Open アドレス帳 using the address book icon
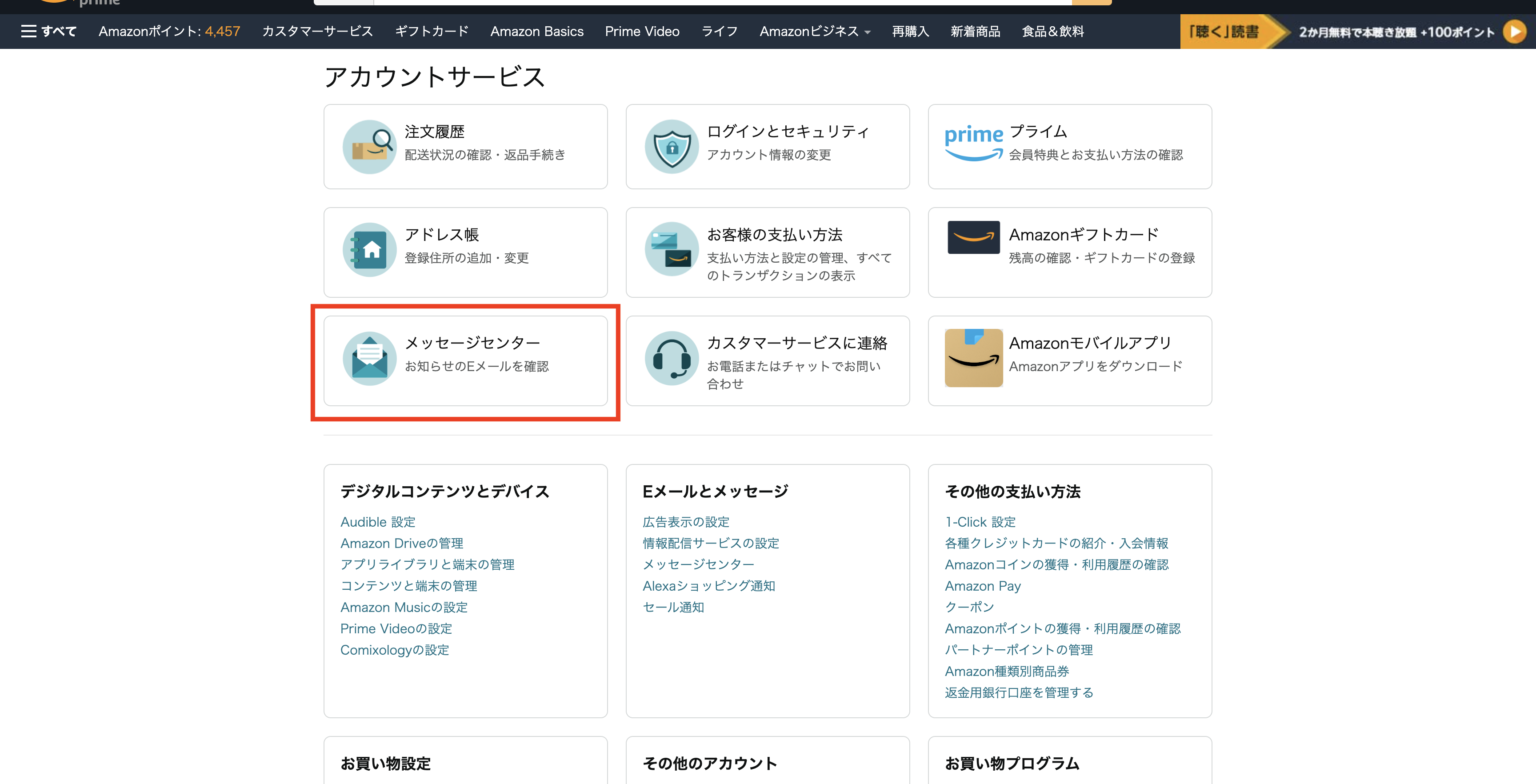Viewport: 1536px width, 784px height. (369, 251)
